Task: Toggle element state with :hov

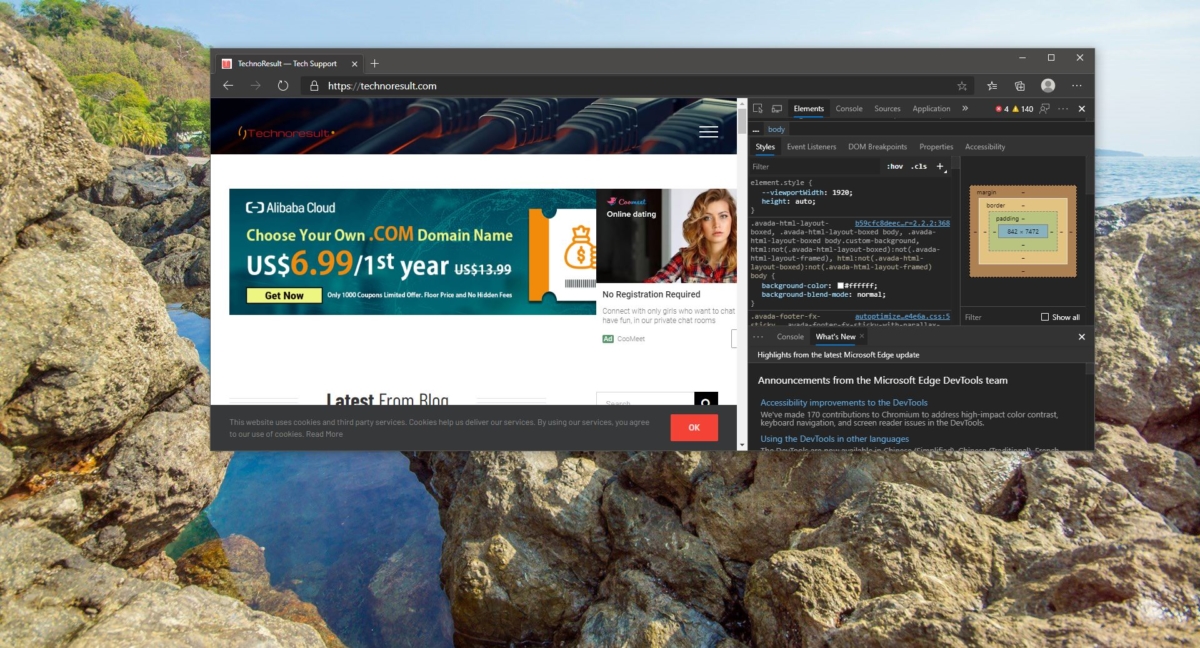Action: (x=894, y=166)
